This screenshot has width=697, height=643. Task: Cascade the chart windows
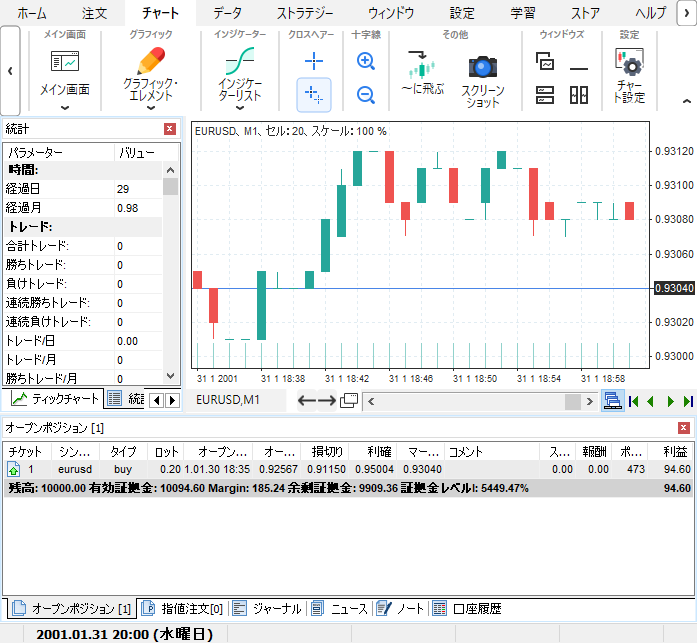545,61
